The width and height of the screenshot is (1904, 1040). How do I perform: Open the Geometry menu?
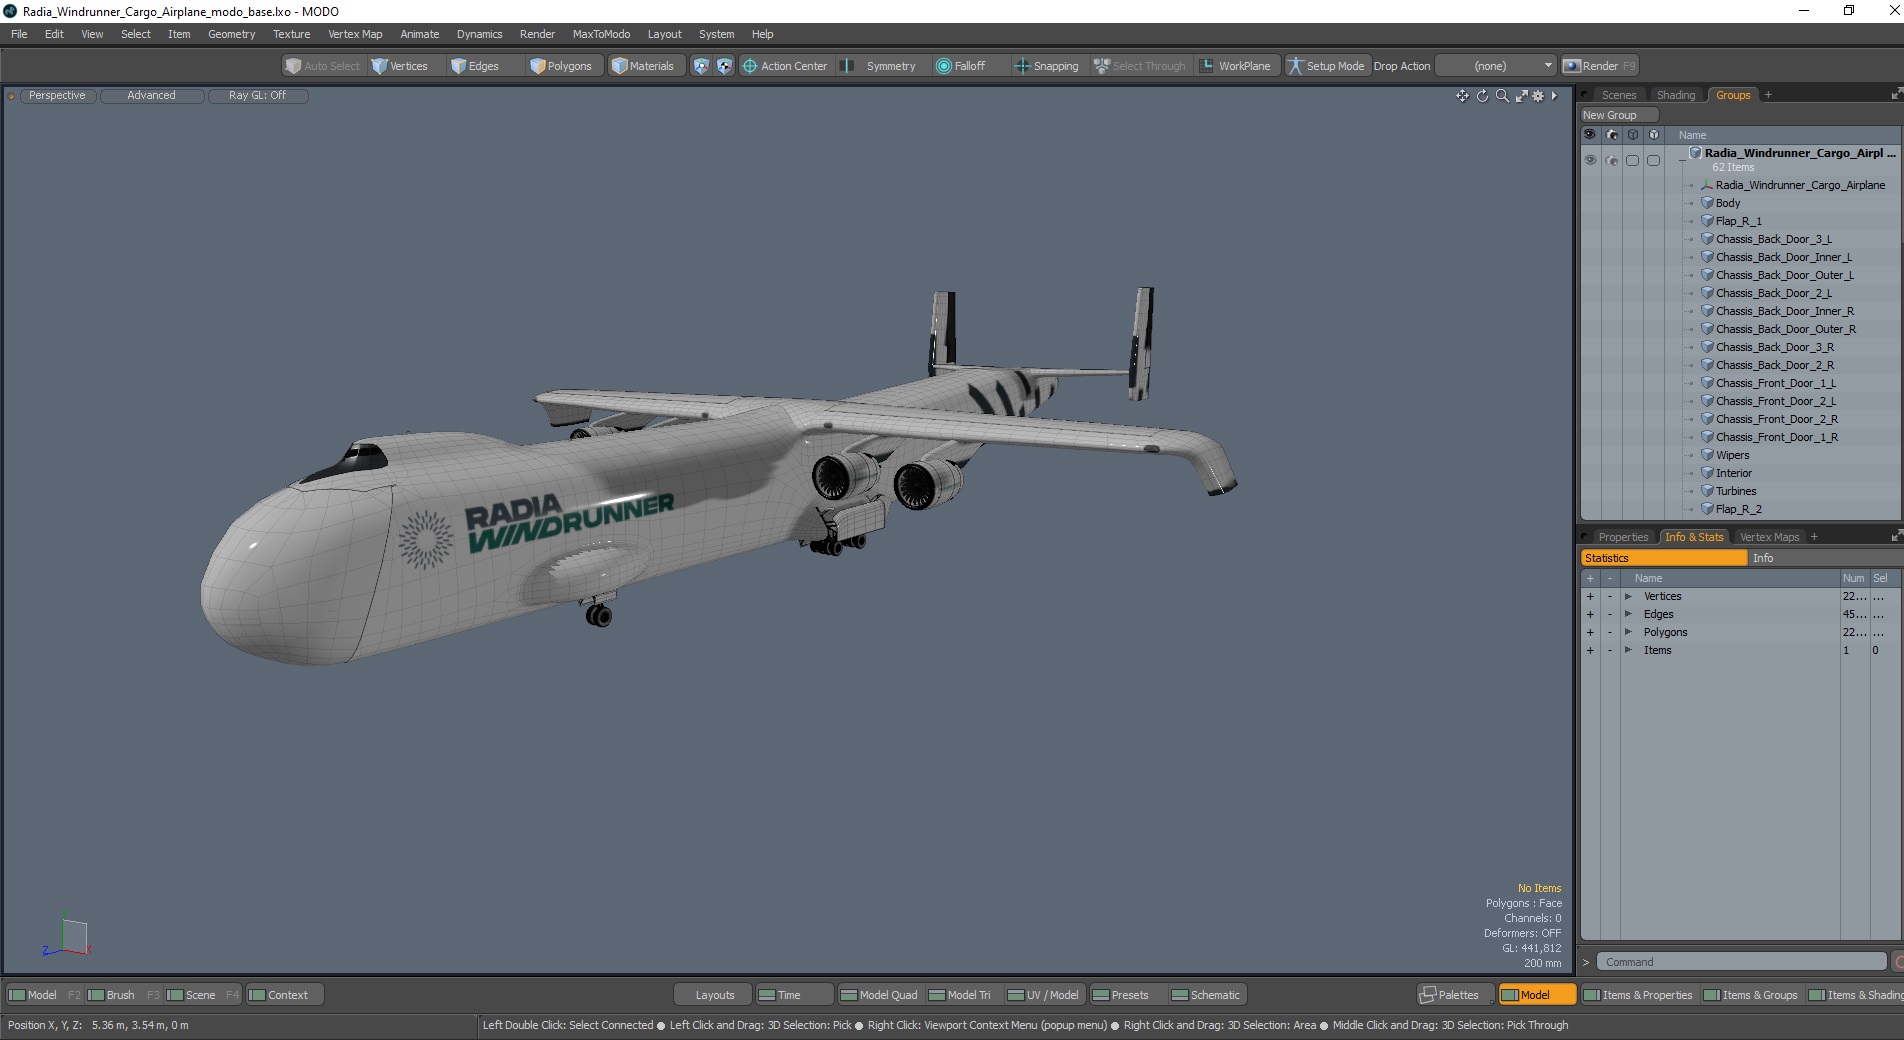click(x=231, y=34)
